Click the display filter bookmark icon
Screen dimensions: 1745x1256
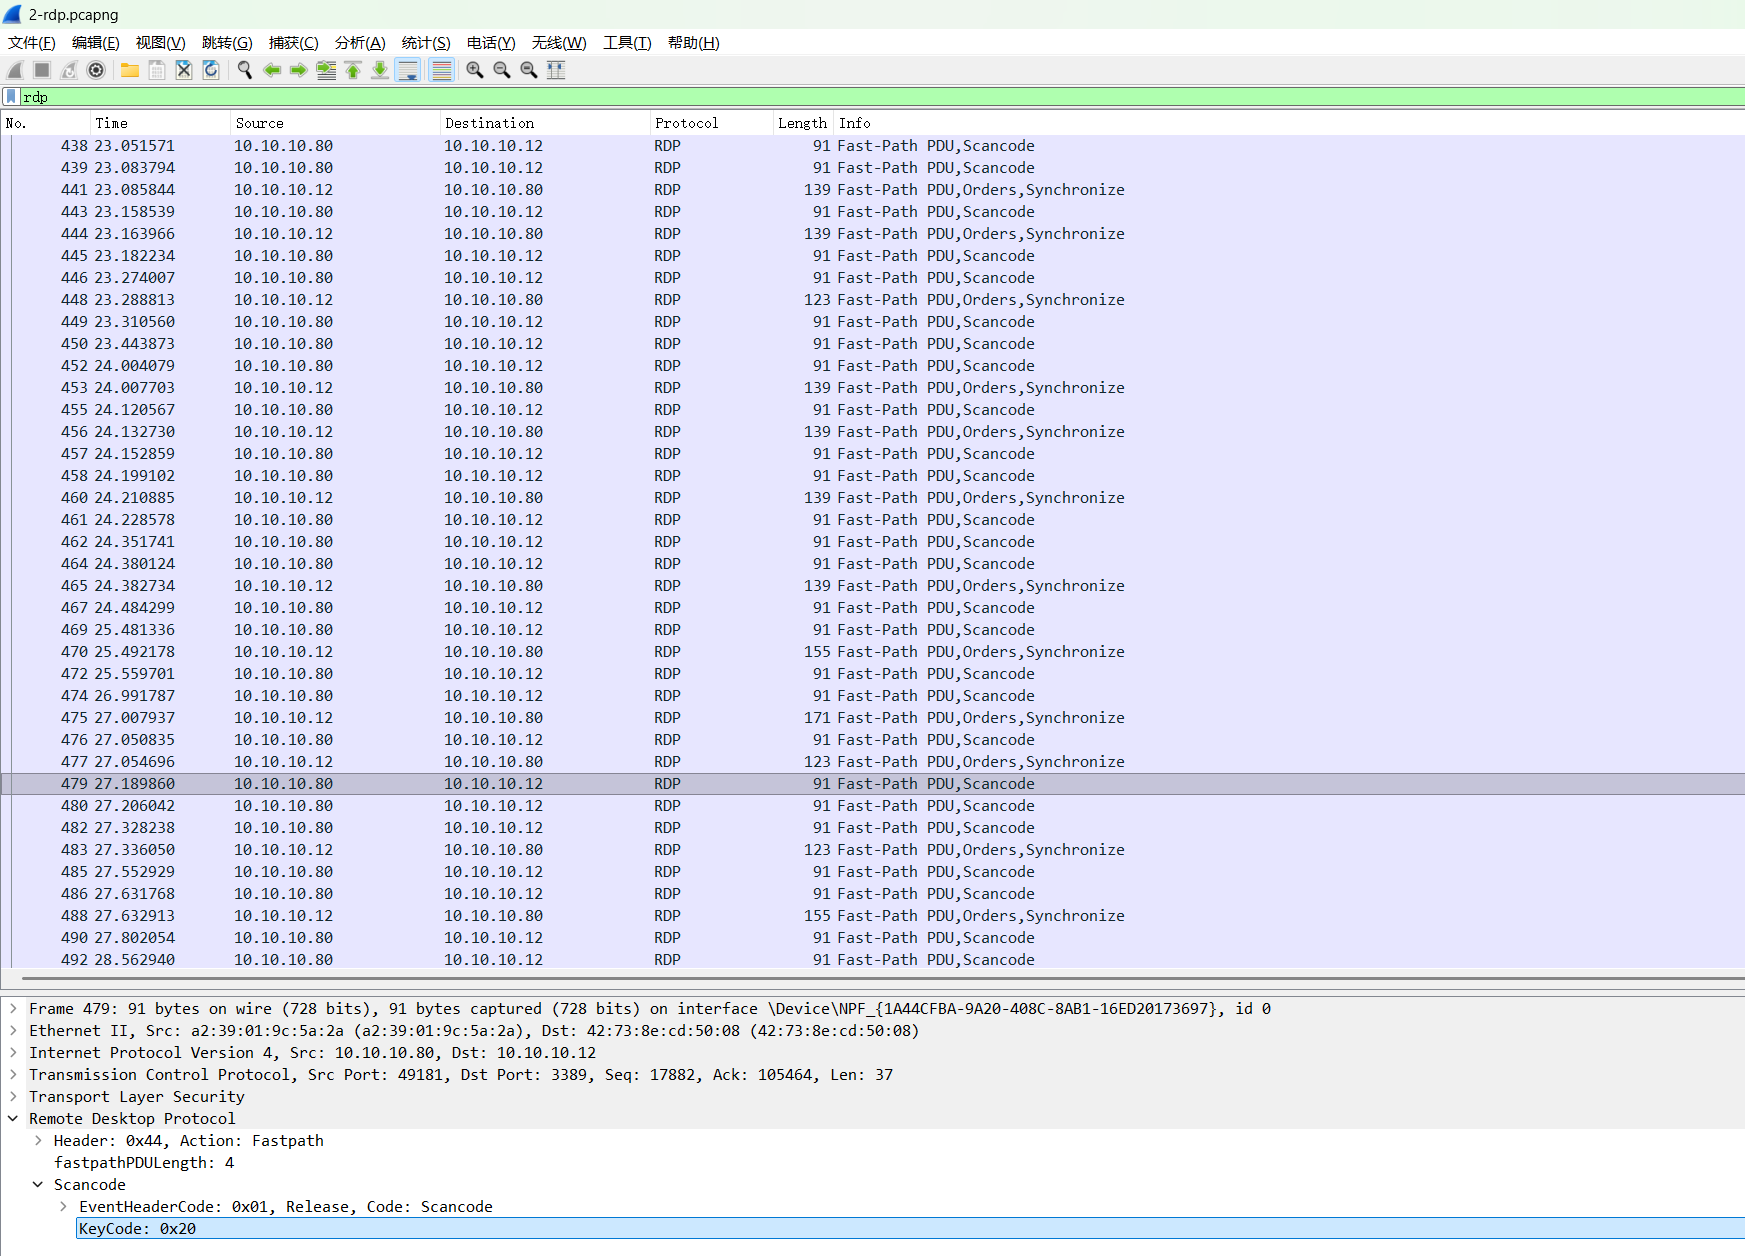click(11, 97)
